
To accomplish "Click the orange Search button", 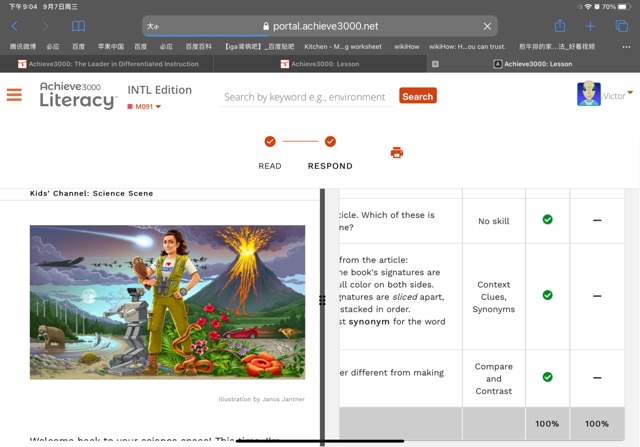I will pos(418,96).
